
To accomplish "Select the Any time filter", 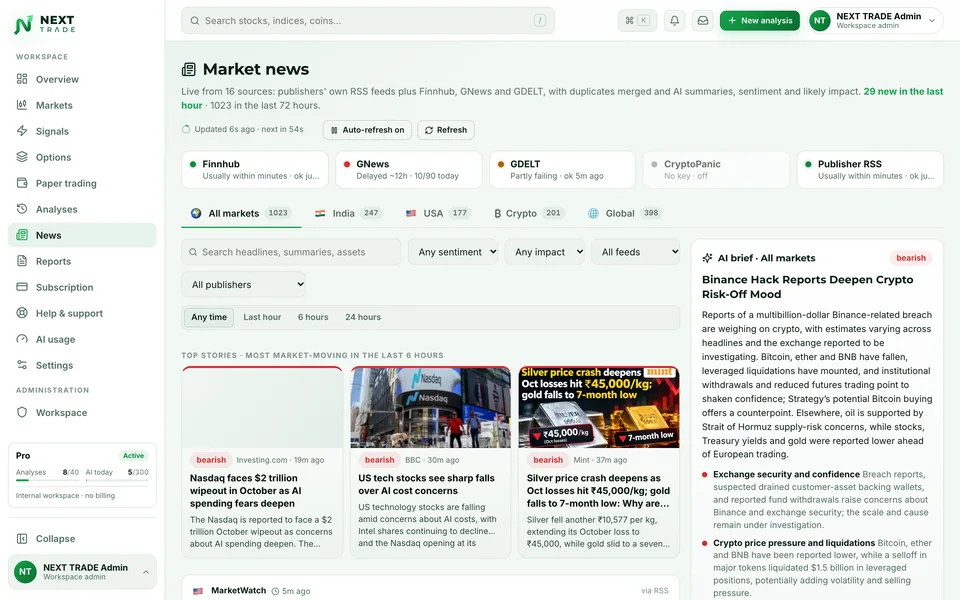I will tap(209, 317).
